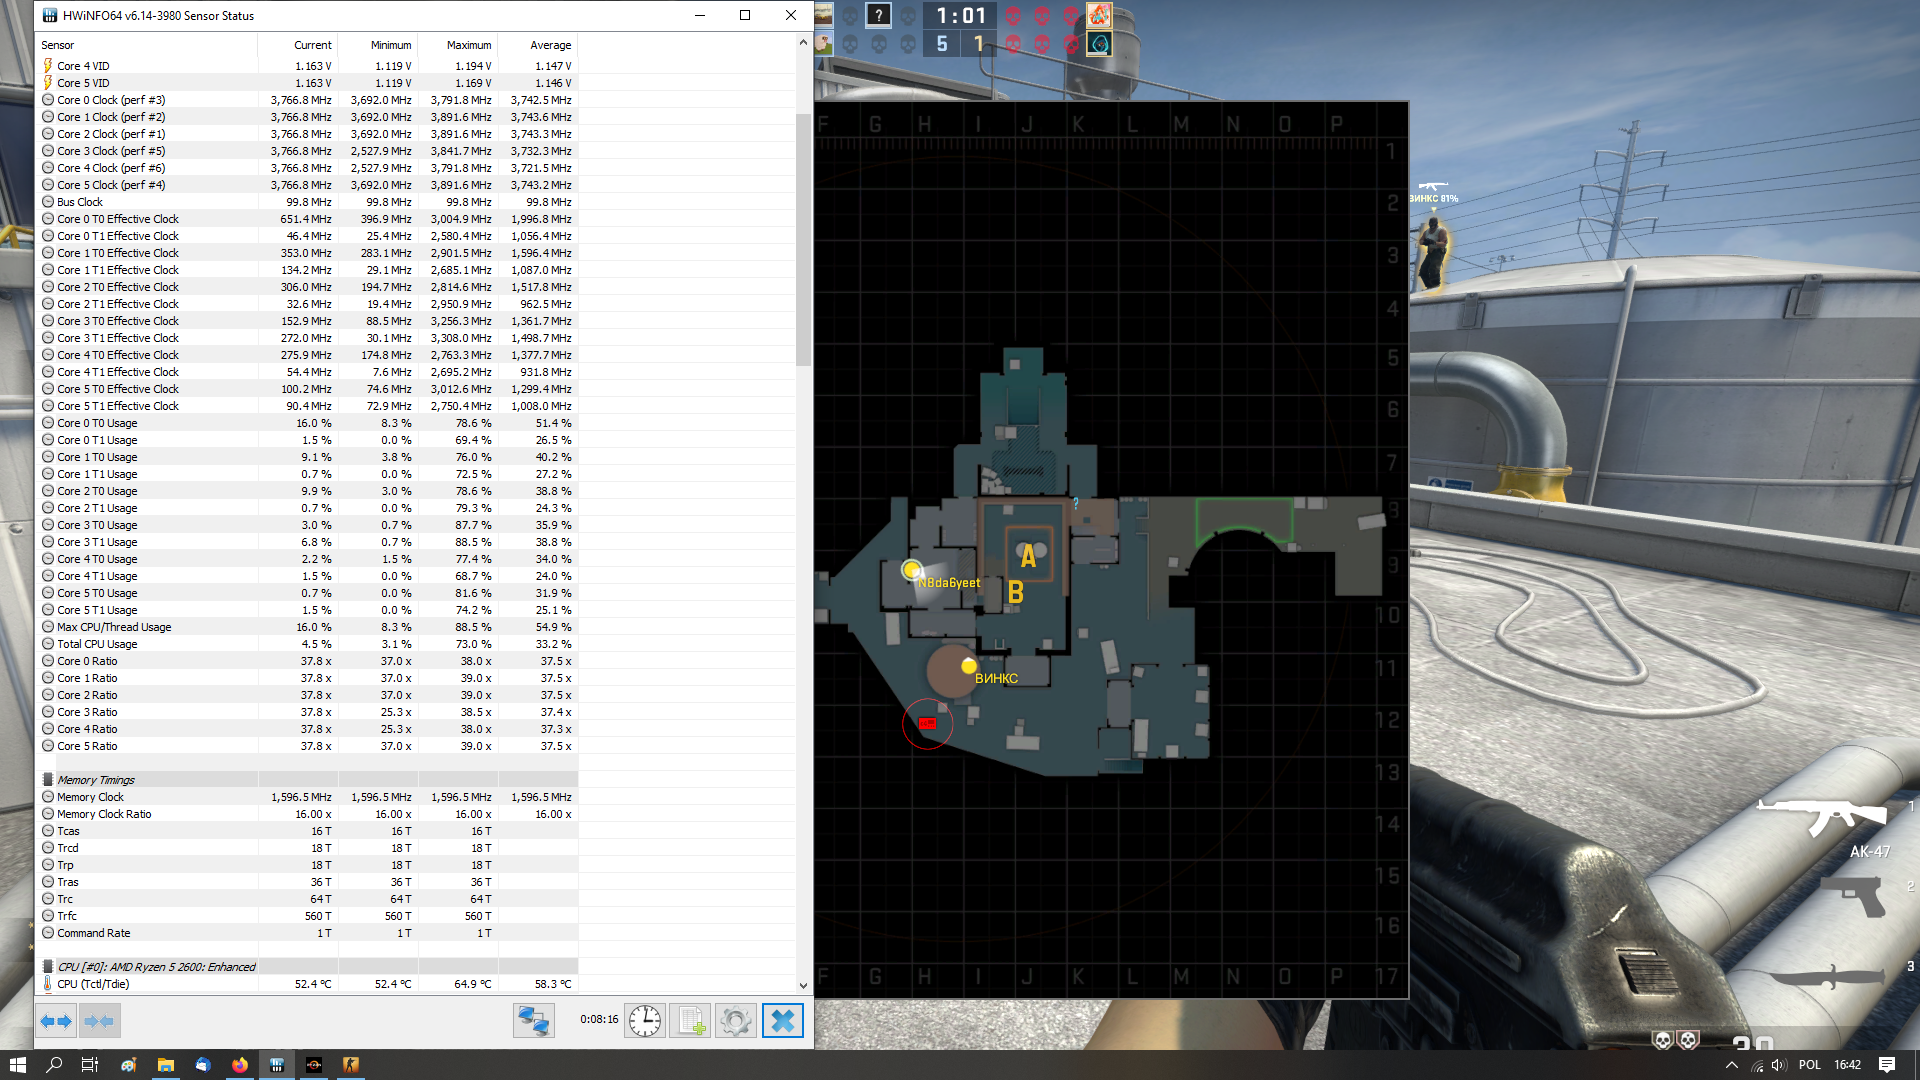Click the Maximum column header

coord(468,45)
